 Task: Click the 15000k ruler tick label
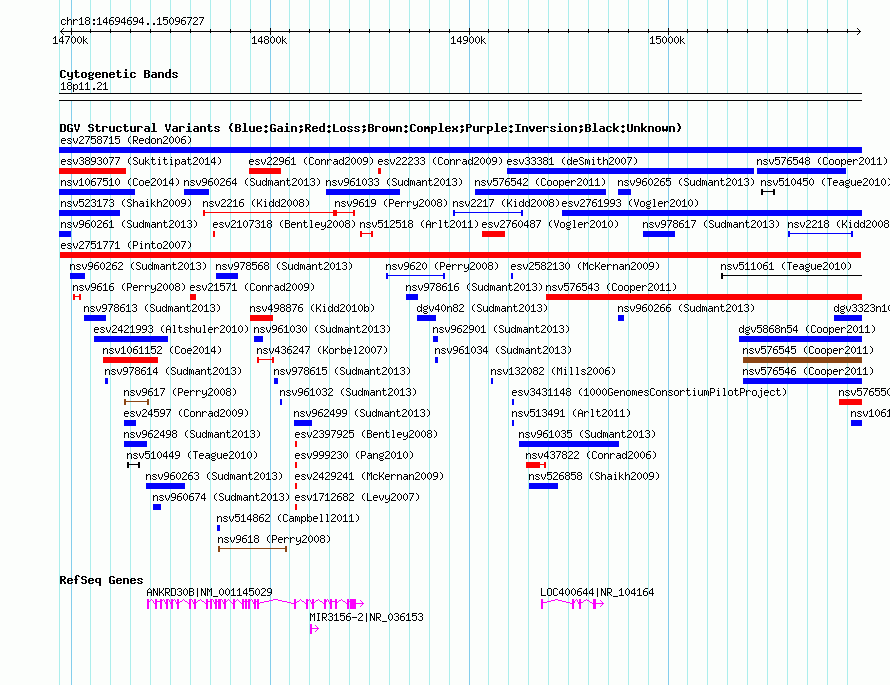pyautogui.click(x=667, y=40)
